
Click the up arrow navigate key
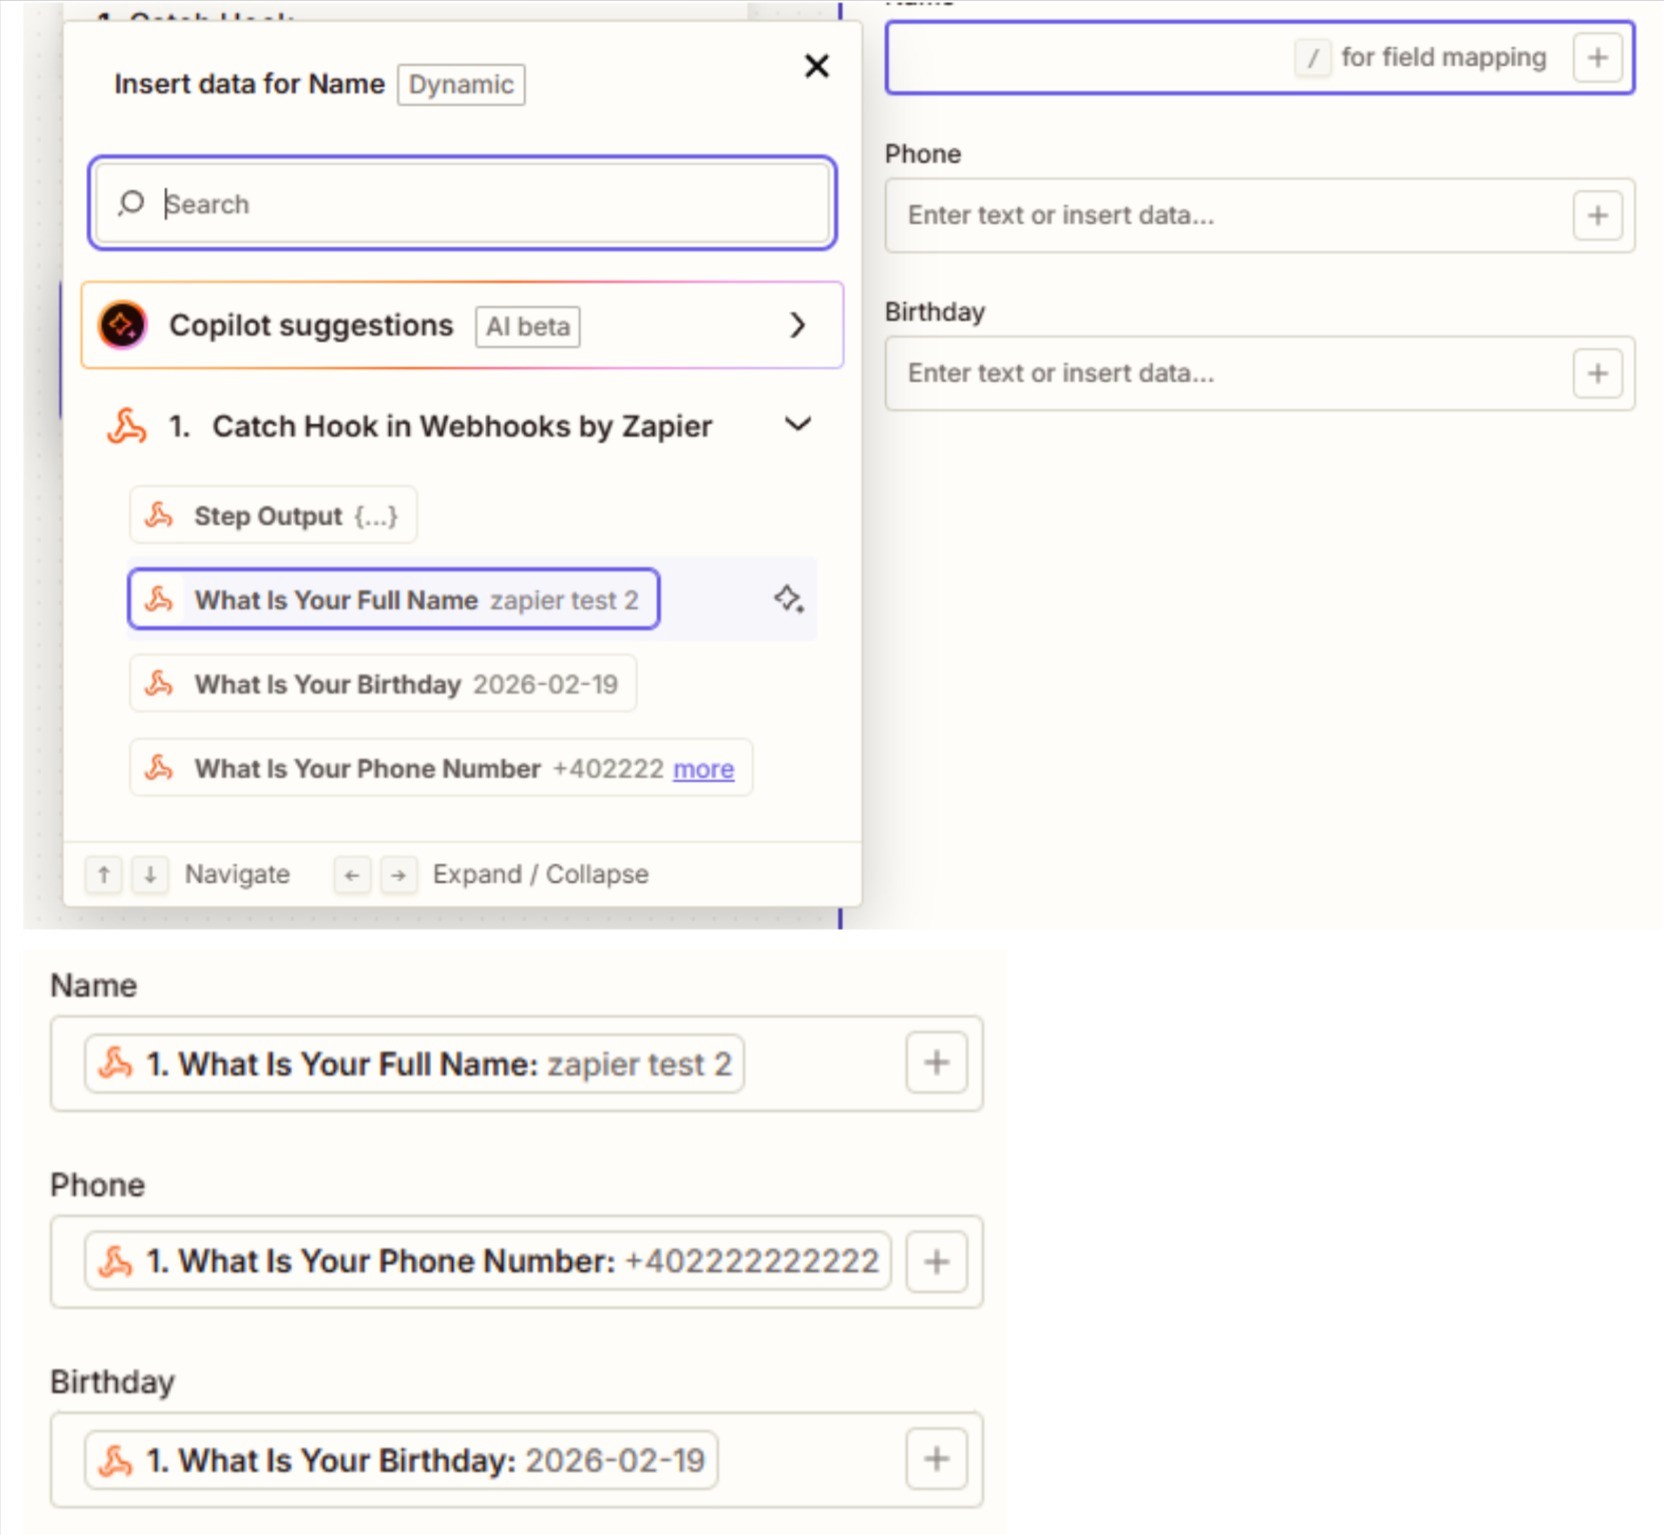point(103,875)
